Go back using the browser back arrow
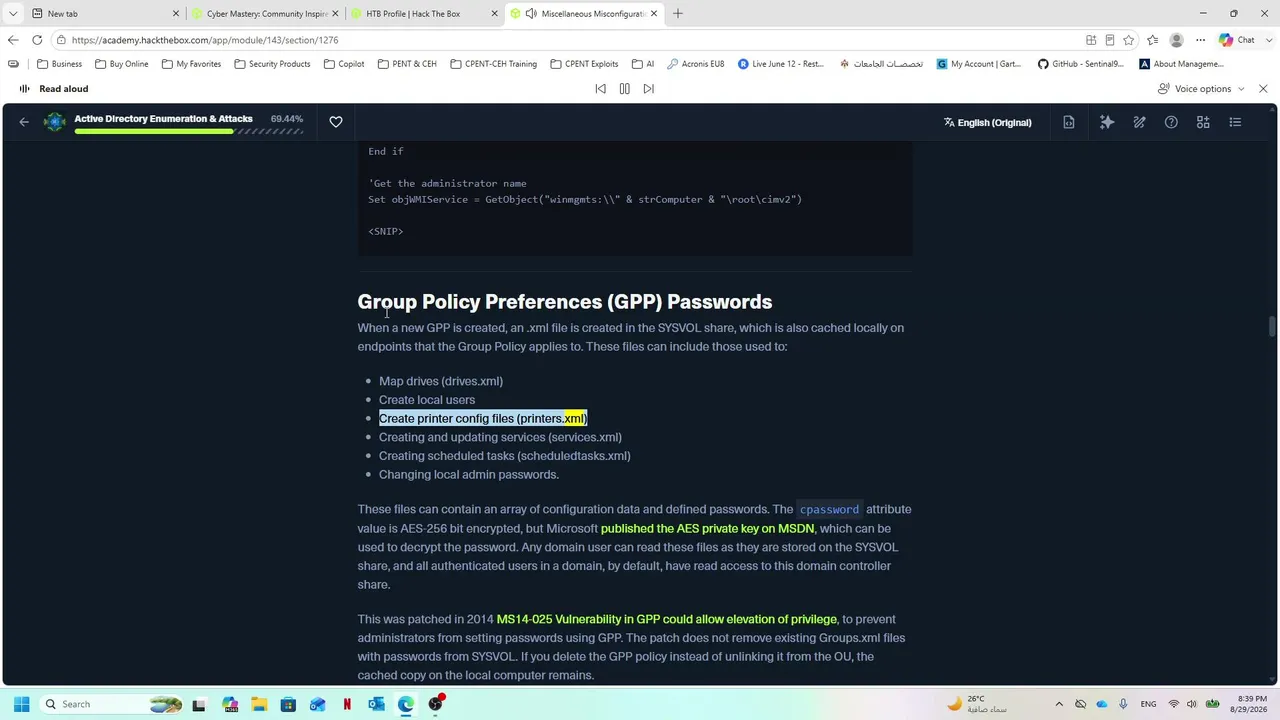Image resolution: width=1280 pixels, height=720 pixels. pyautogui.click(x=12, y=40)
